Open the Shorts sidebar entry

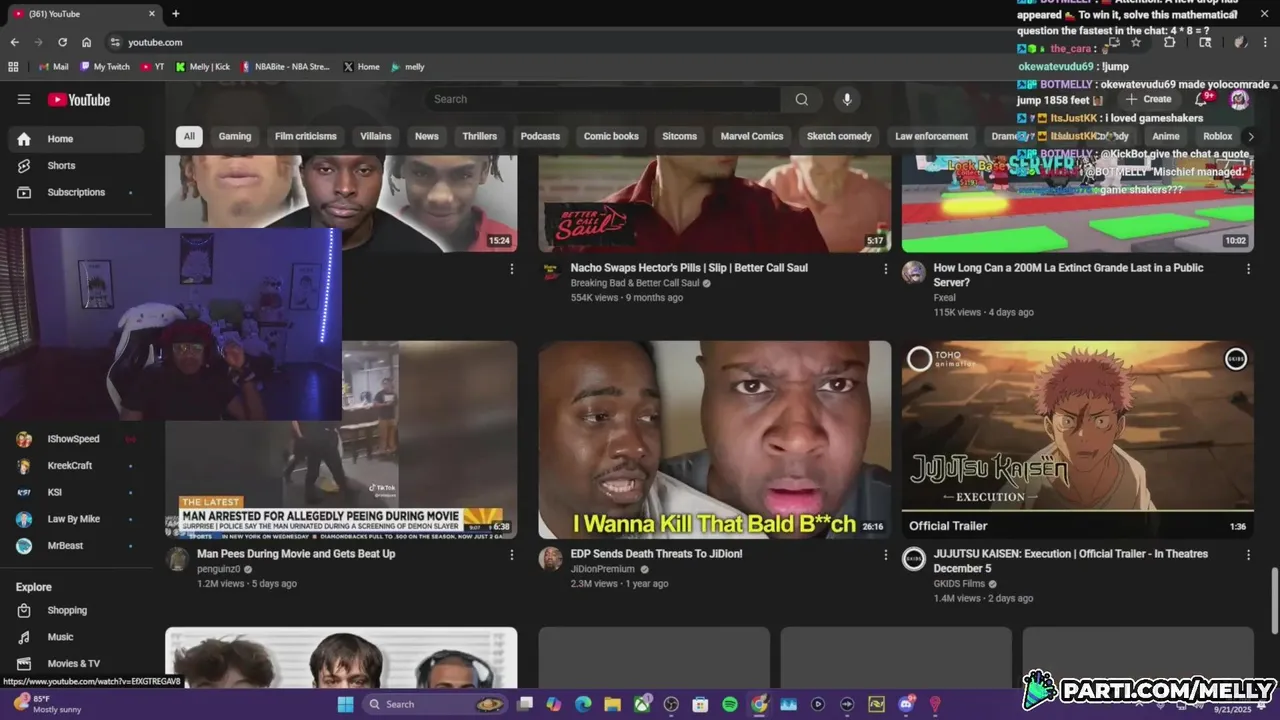coord(75,166)
